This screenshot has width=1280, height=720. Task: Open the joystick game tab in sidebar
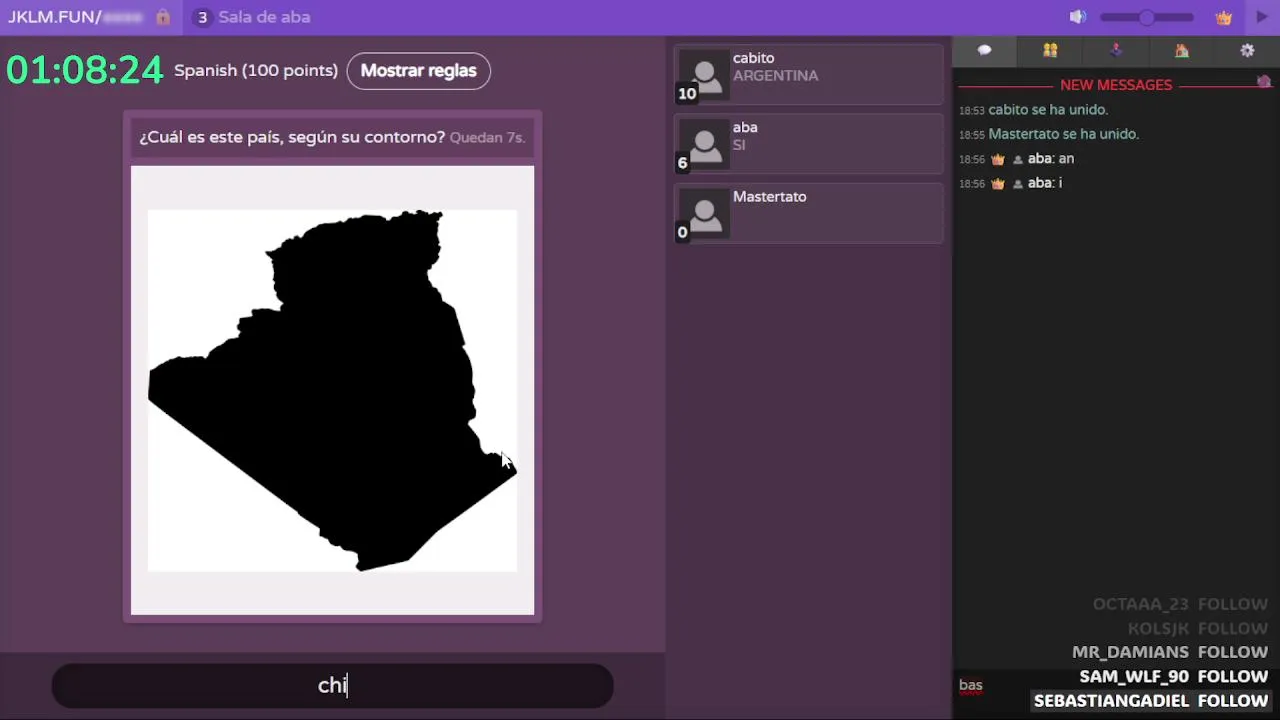(1116, 50)
